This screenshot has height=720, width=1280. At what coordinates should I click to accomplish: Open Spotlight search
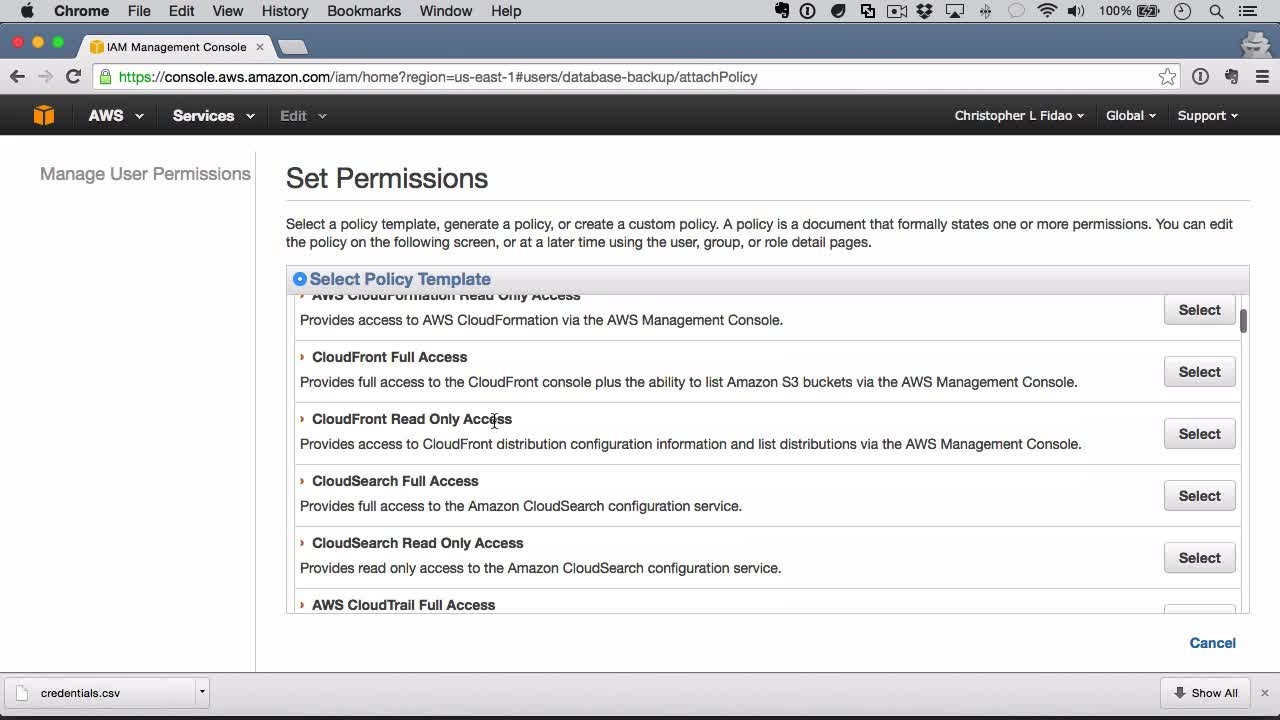coord(1216,11)
